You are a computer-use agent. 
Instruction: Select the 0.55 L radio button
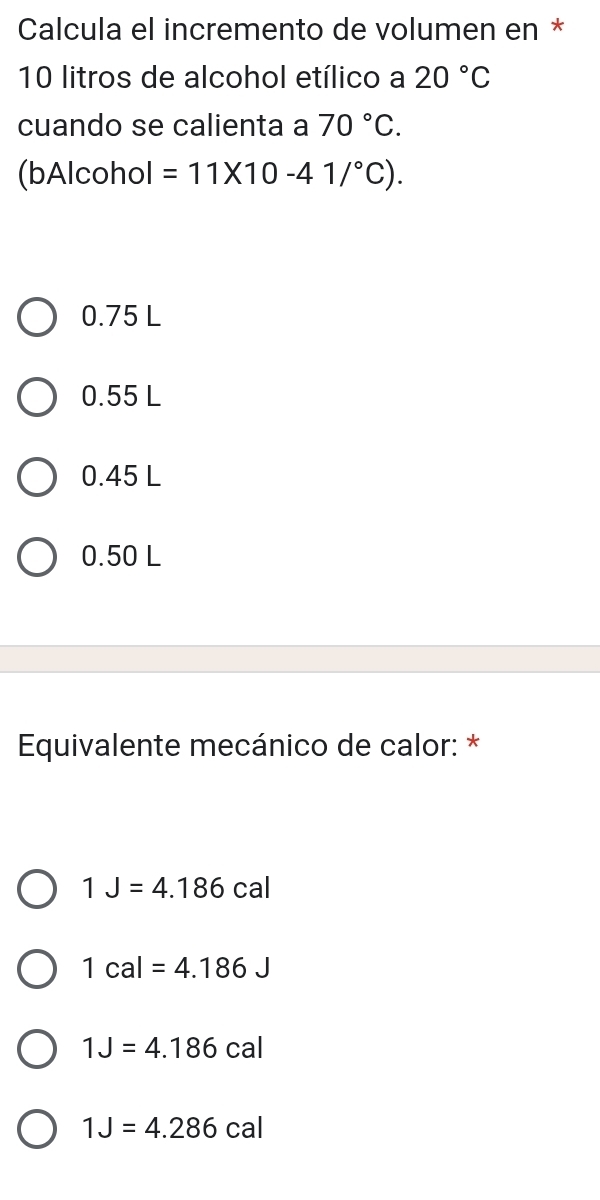(x=38, y=397)
